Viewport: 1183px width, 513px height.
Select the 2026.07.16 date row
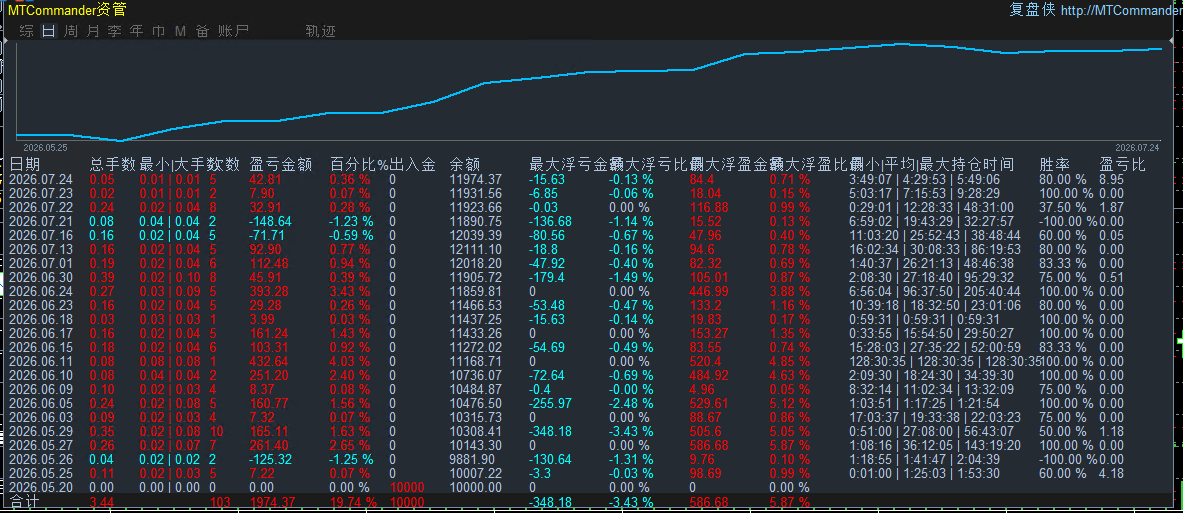click(41, 235)
